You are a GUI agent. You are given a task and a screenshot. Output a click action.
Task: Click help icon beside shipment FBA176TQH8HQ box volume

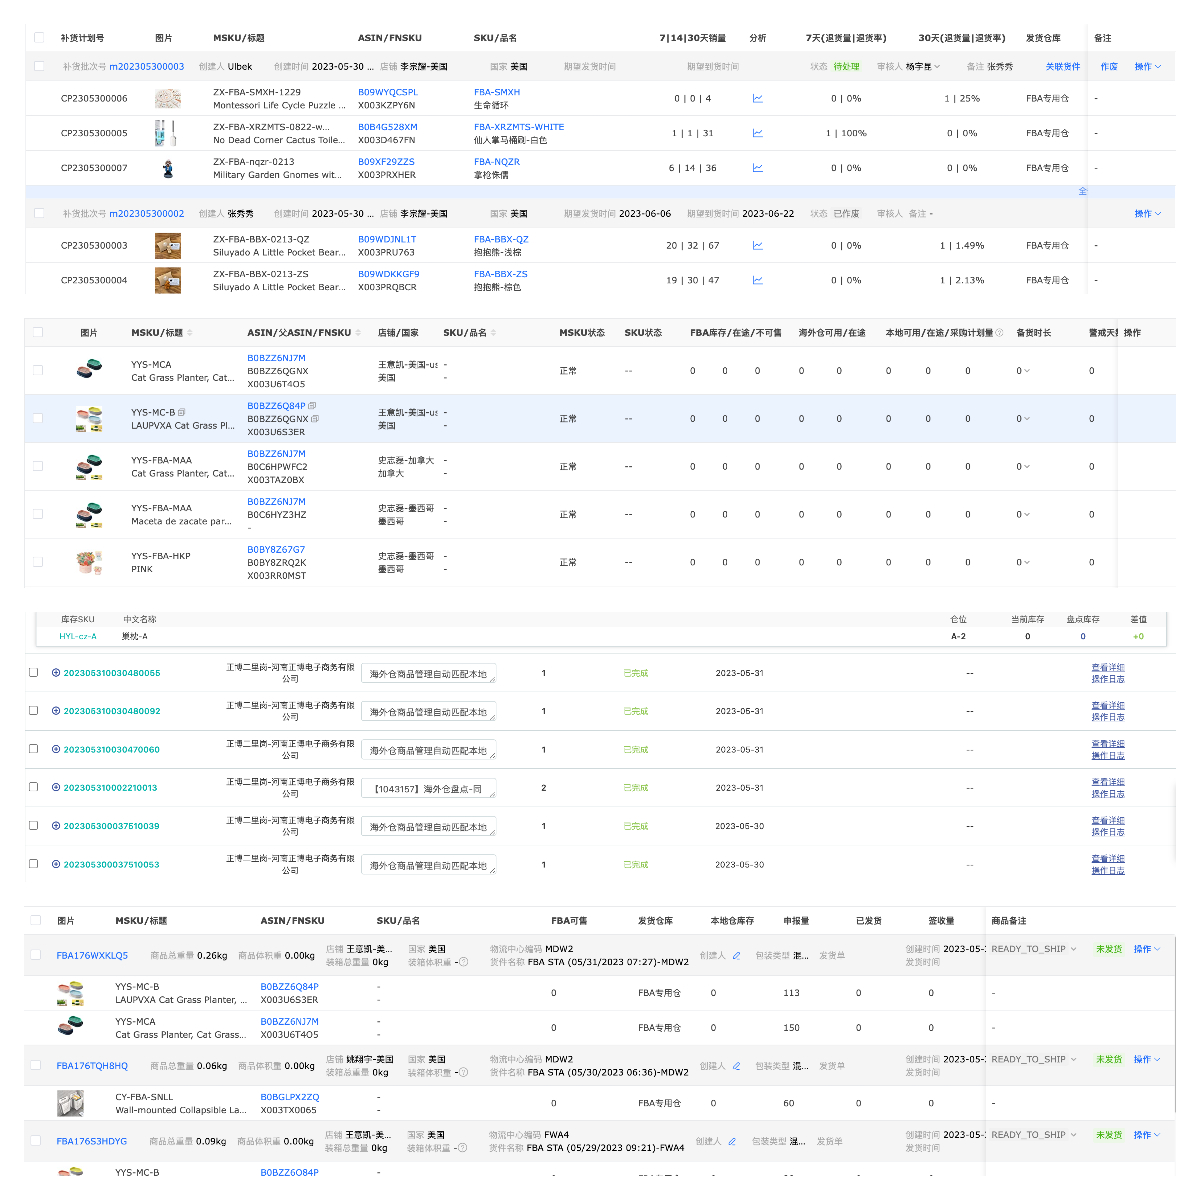click(x=463, y=1072)
